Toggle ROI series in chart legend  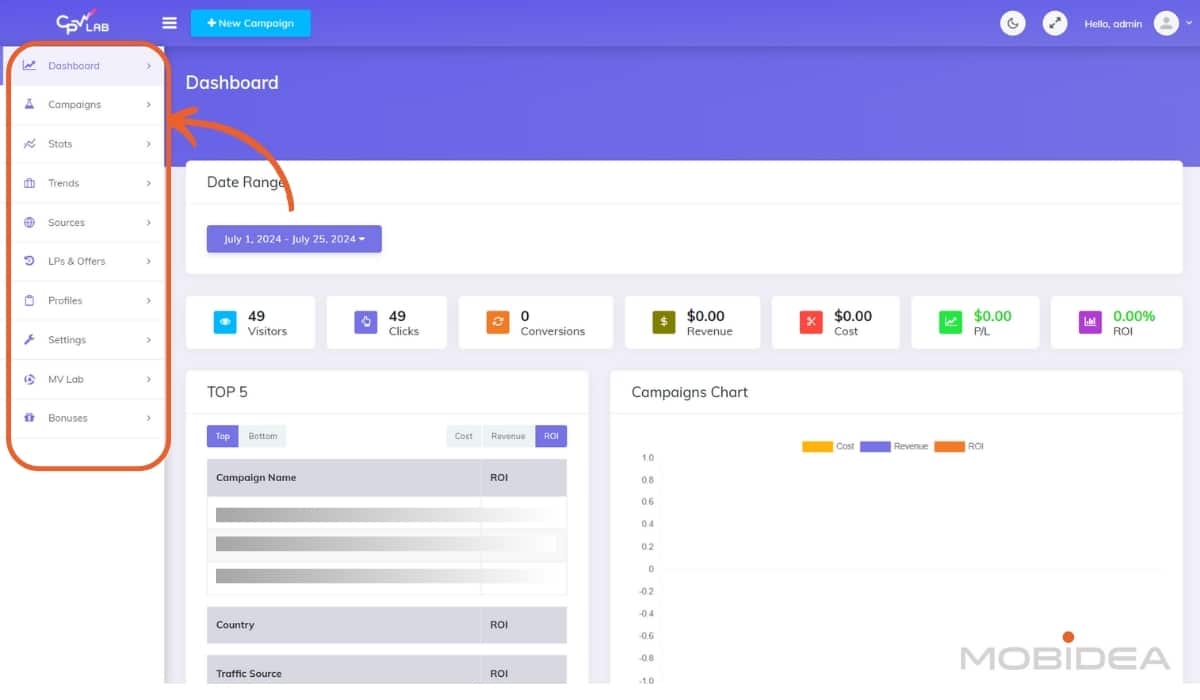coord(959,446)
